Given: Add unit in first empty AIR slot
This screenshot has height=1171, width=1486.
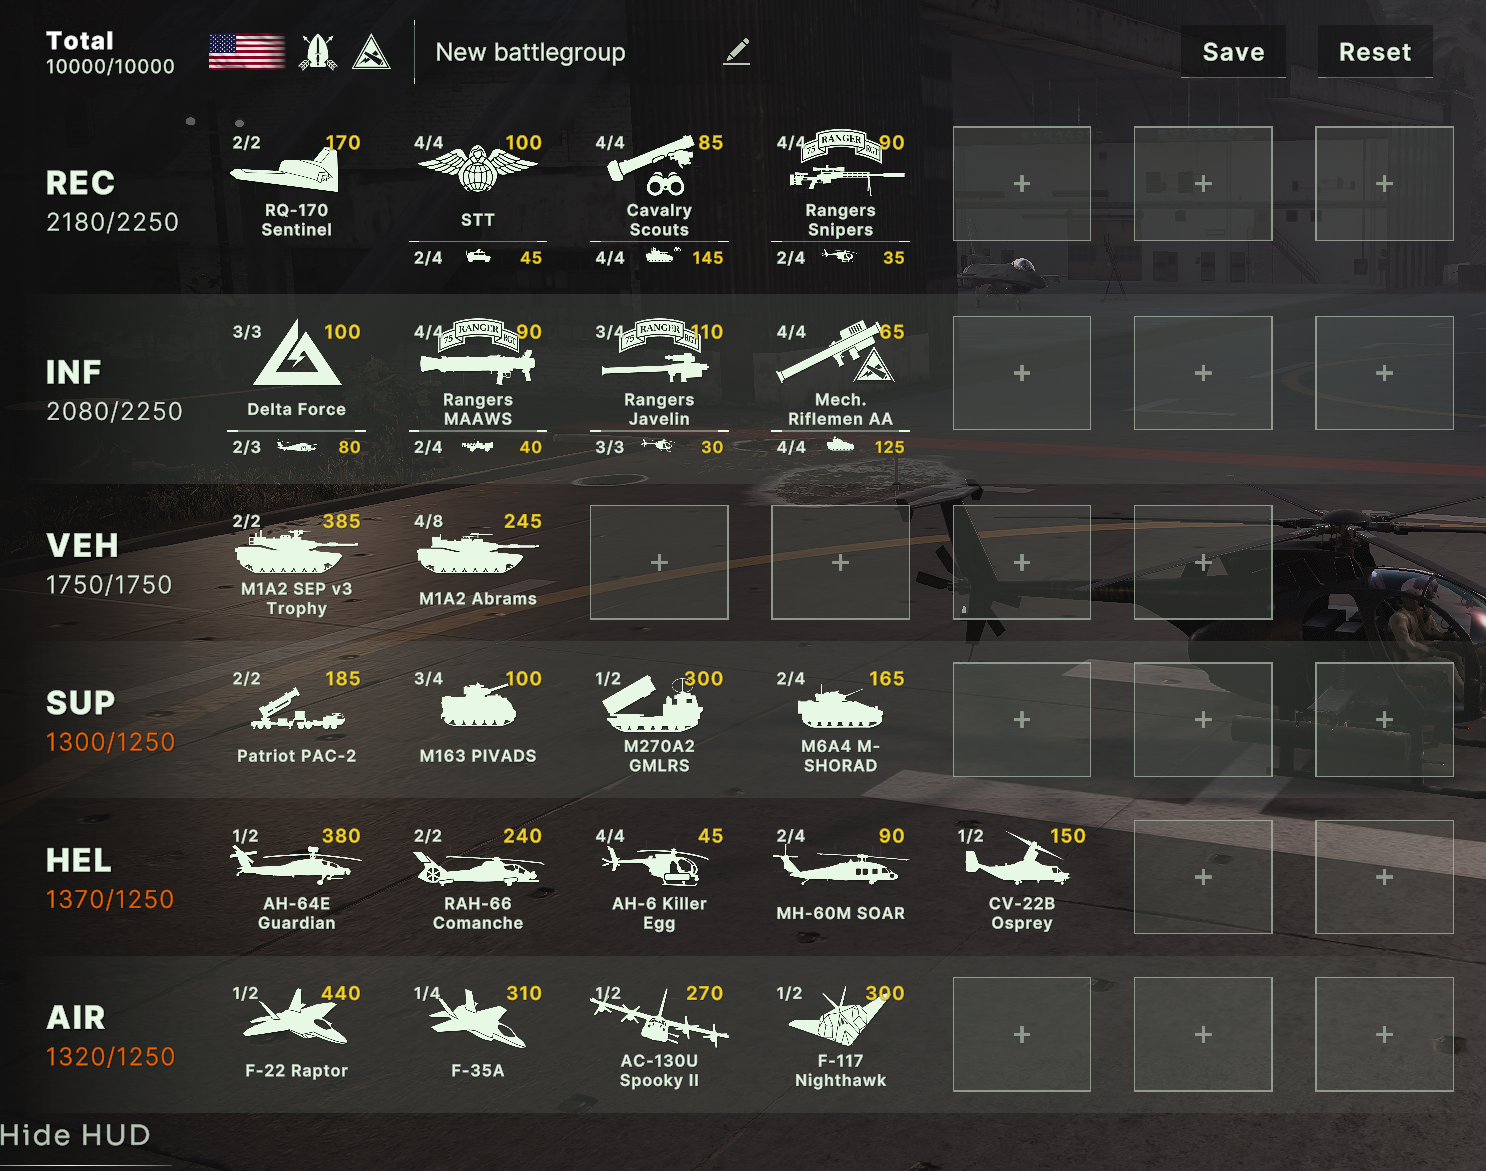Looking at the screenshot, I should click(x=1022, y=1034).
